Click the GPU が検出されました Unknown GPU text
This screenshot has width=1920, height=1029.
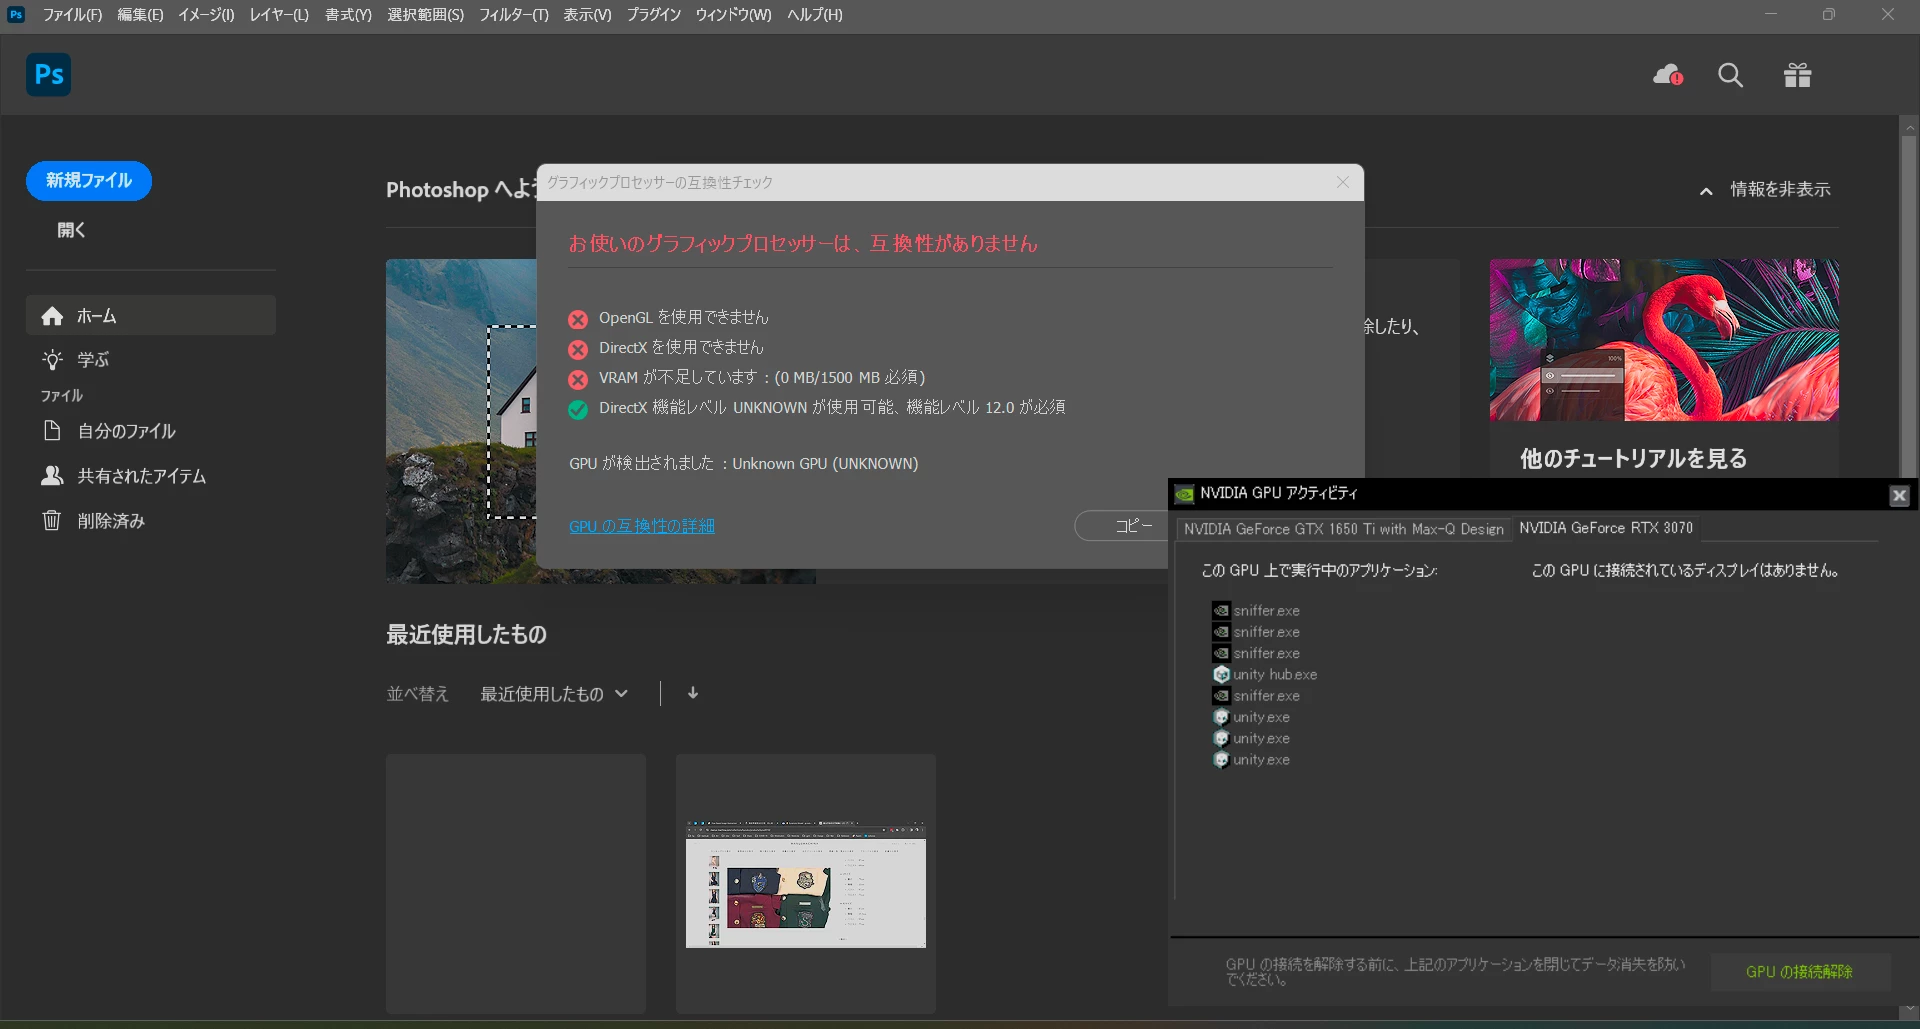tap(743, 464)
